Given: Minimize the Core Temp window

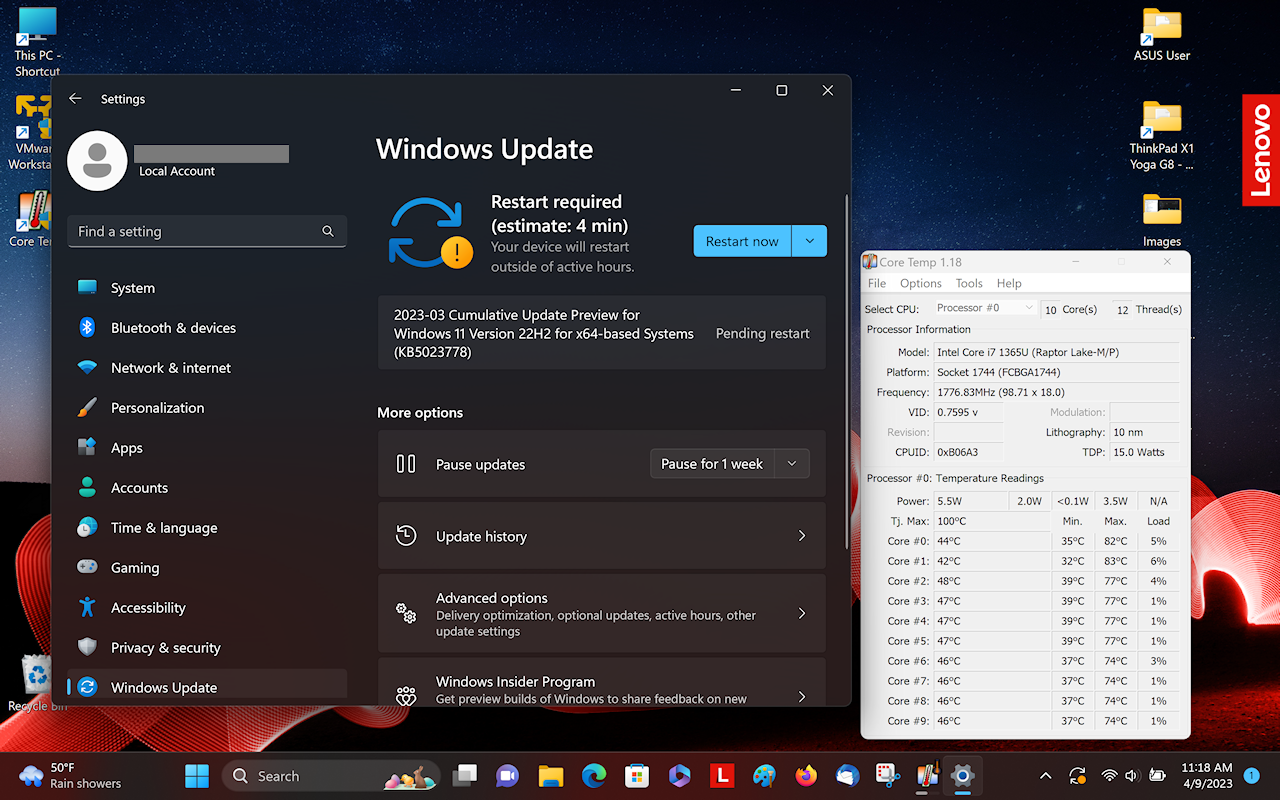Looking at the screenshot, I should 1076,262.
